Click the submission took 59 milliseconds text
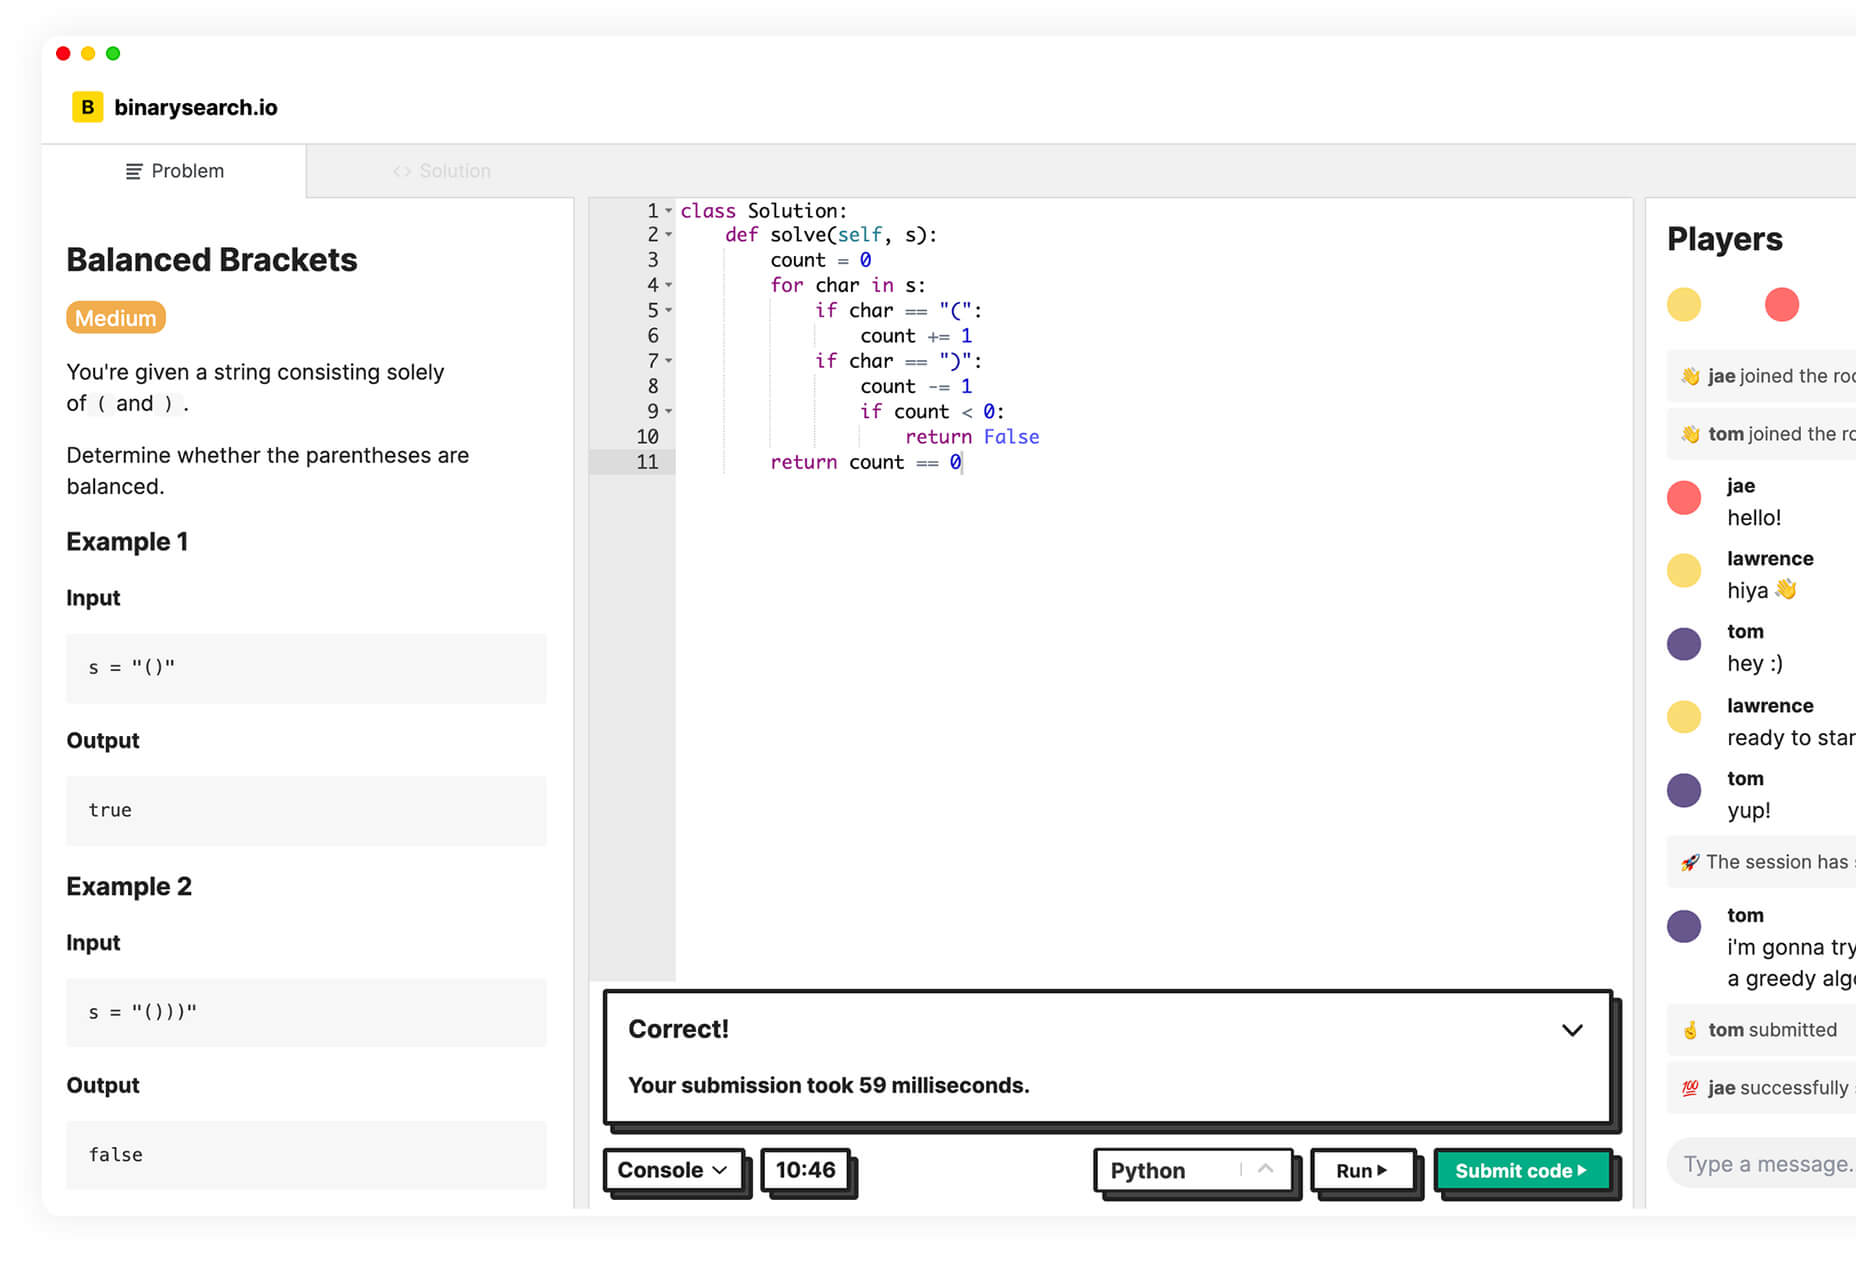This screenshot has width=1856, height=1280. pos(829,1085)
